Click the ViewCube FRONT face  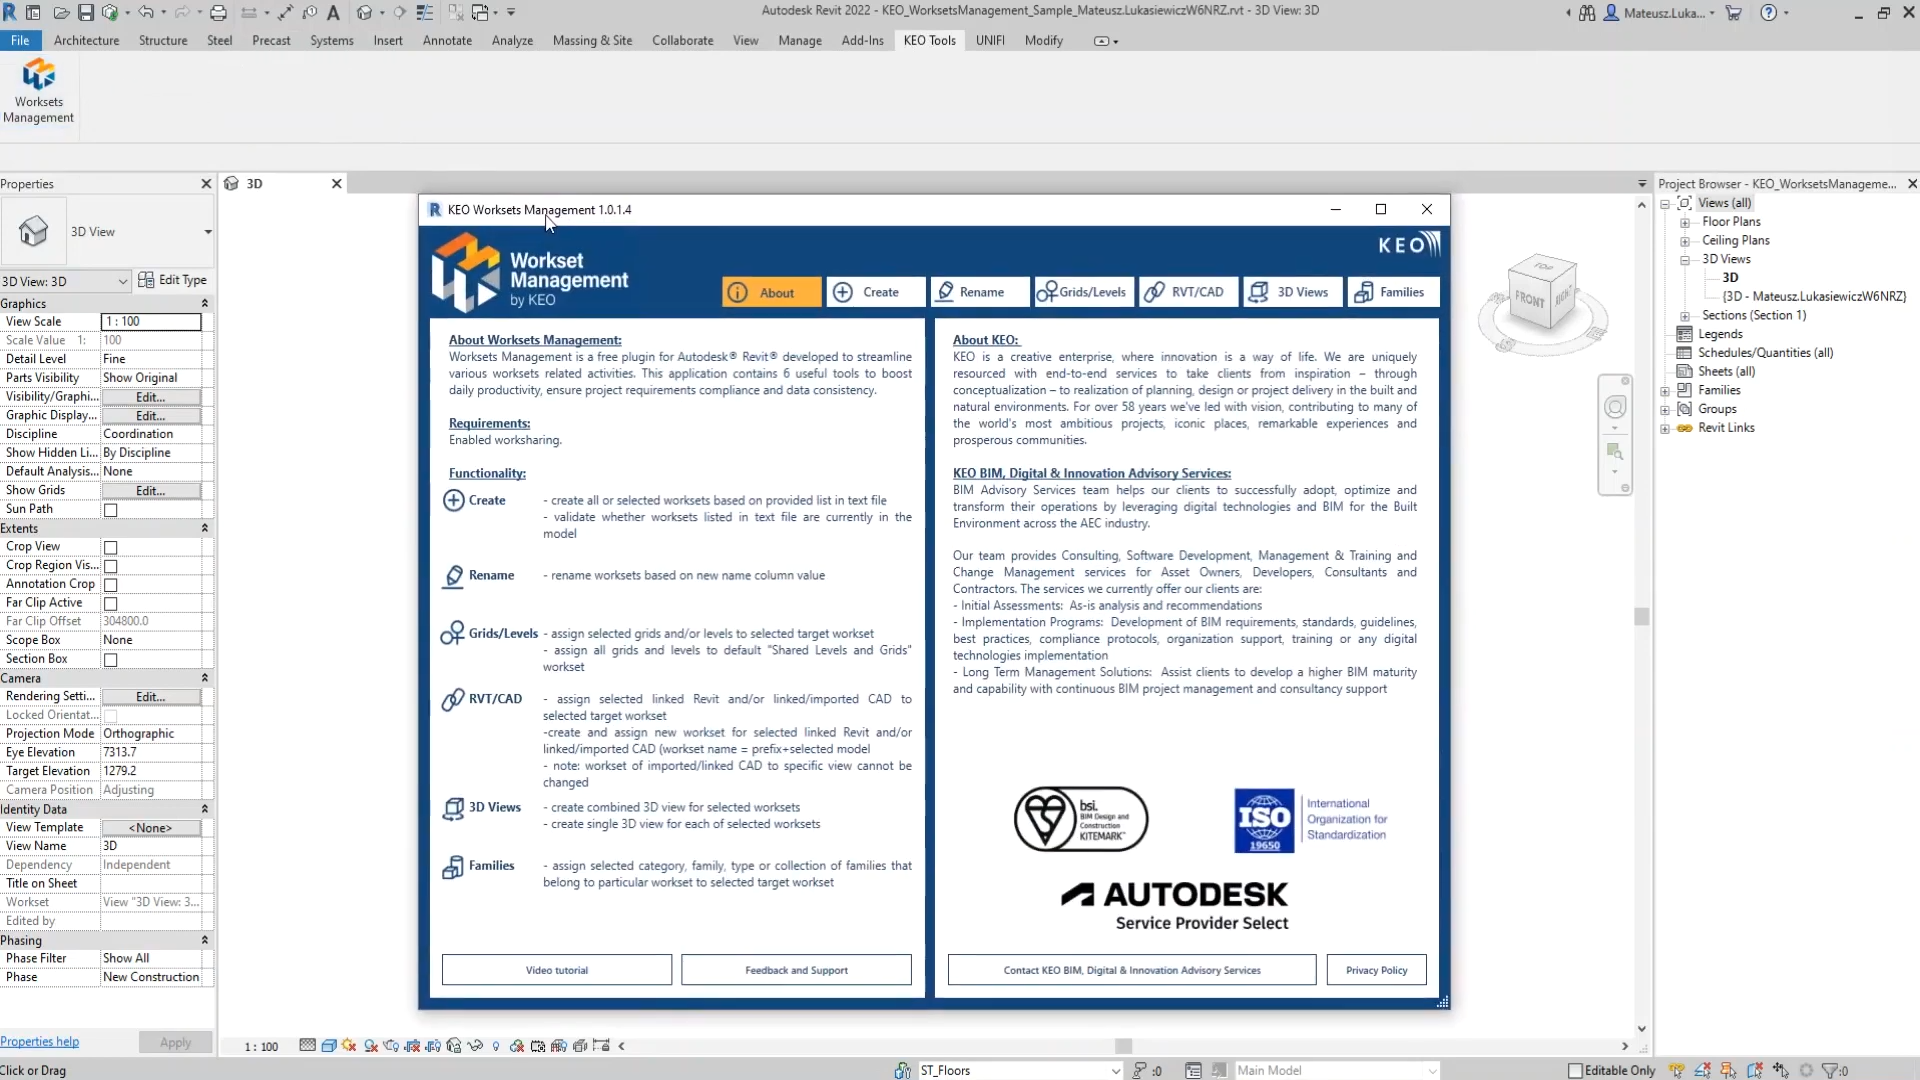1528,299
